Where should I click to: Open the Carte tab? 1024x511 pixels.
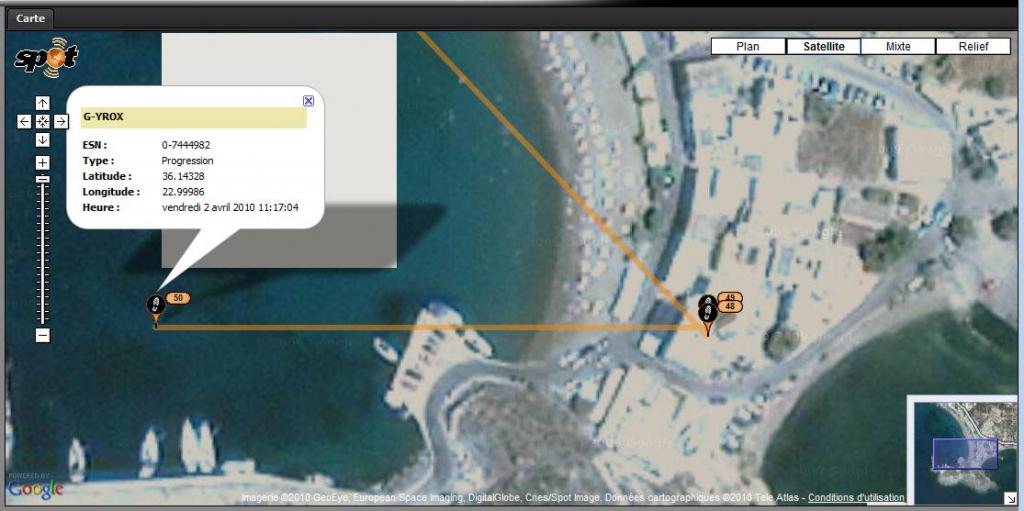click(31, 18)
